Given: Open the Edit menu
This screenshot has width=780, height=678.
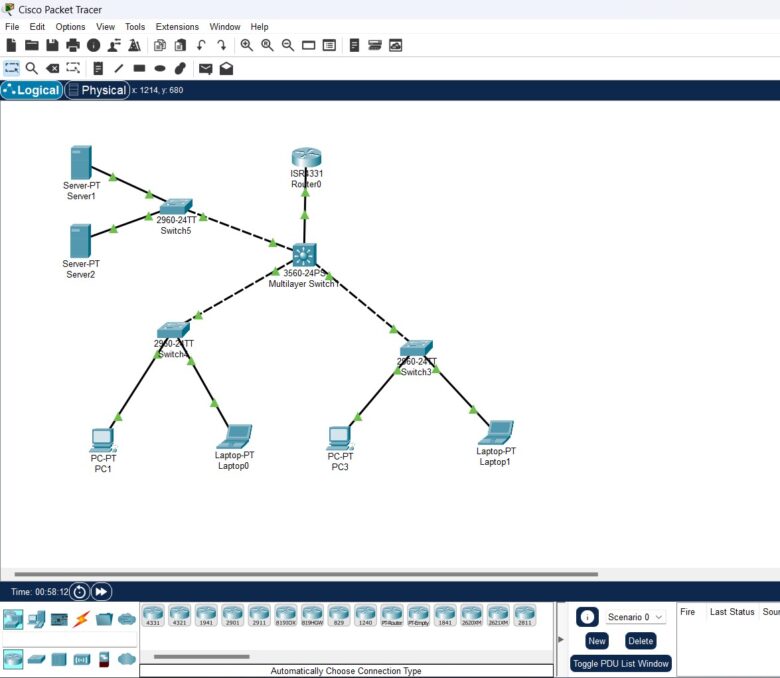Looking at the screenshot, I should (37, 26).
